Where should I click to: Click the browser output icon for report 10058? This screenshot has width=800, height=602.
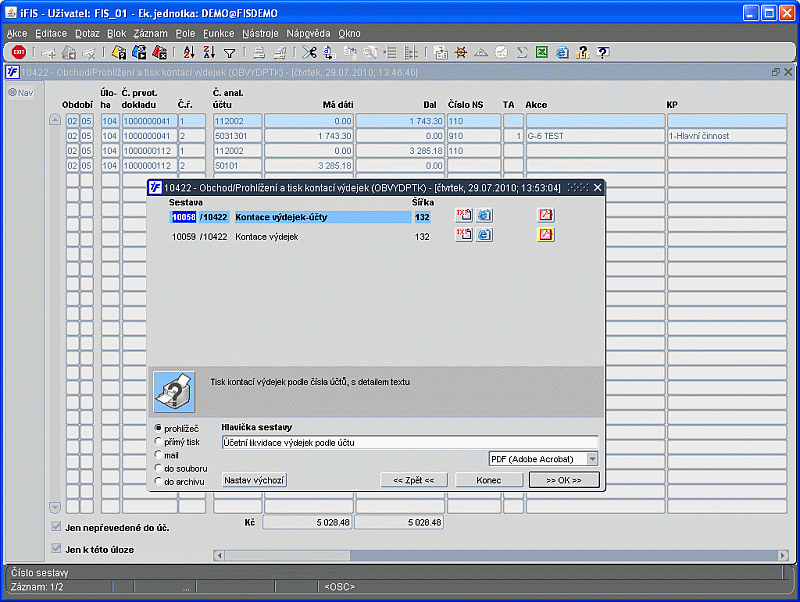coord(484,215)
